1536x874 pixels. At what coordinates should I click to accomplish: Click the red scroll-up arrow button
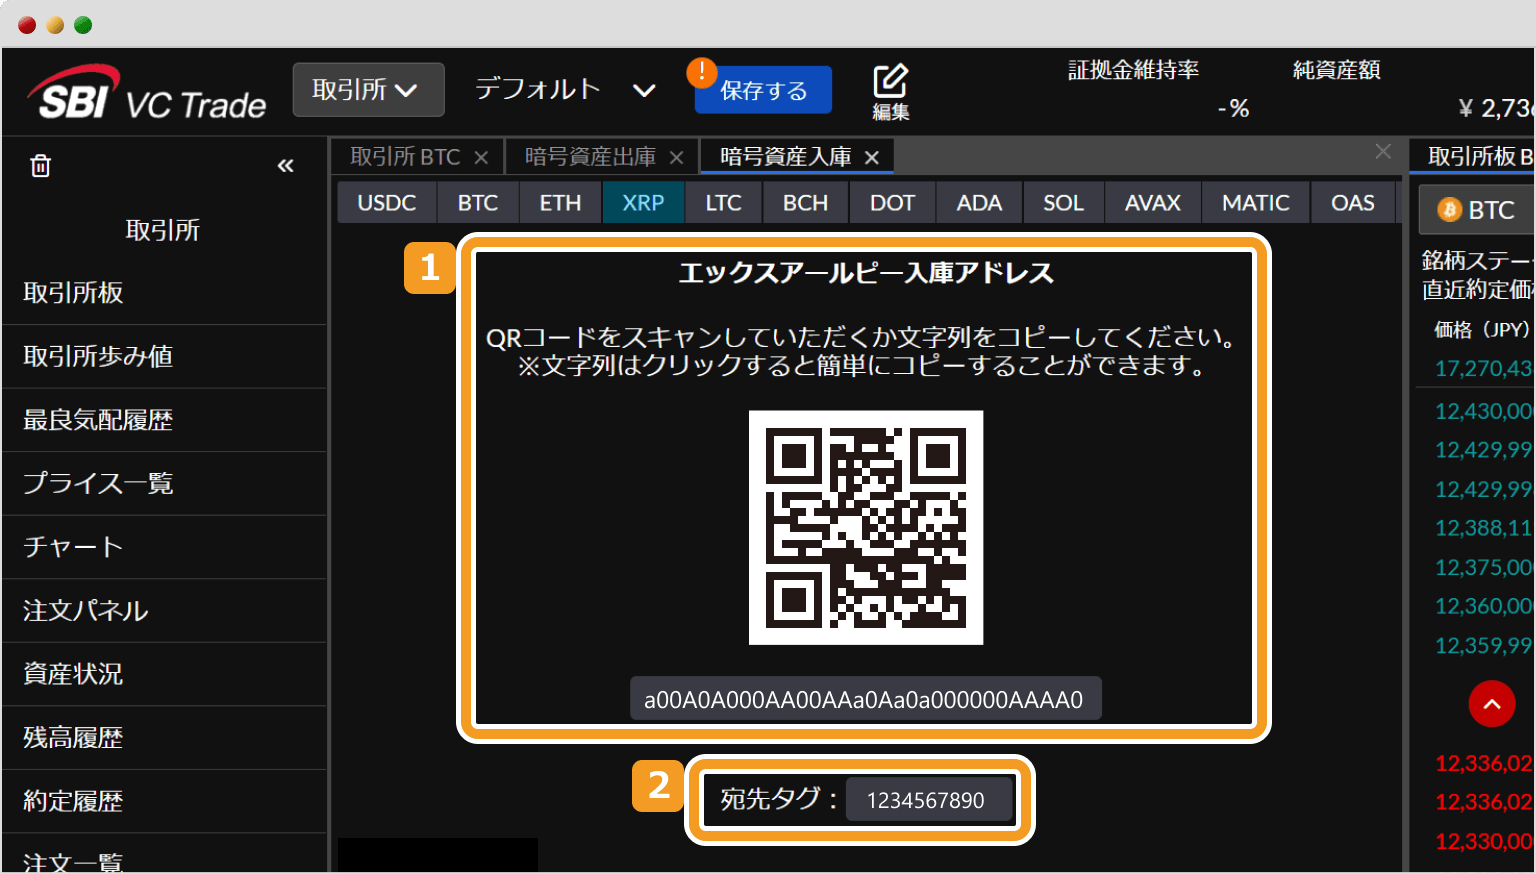coord(1492,704)
